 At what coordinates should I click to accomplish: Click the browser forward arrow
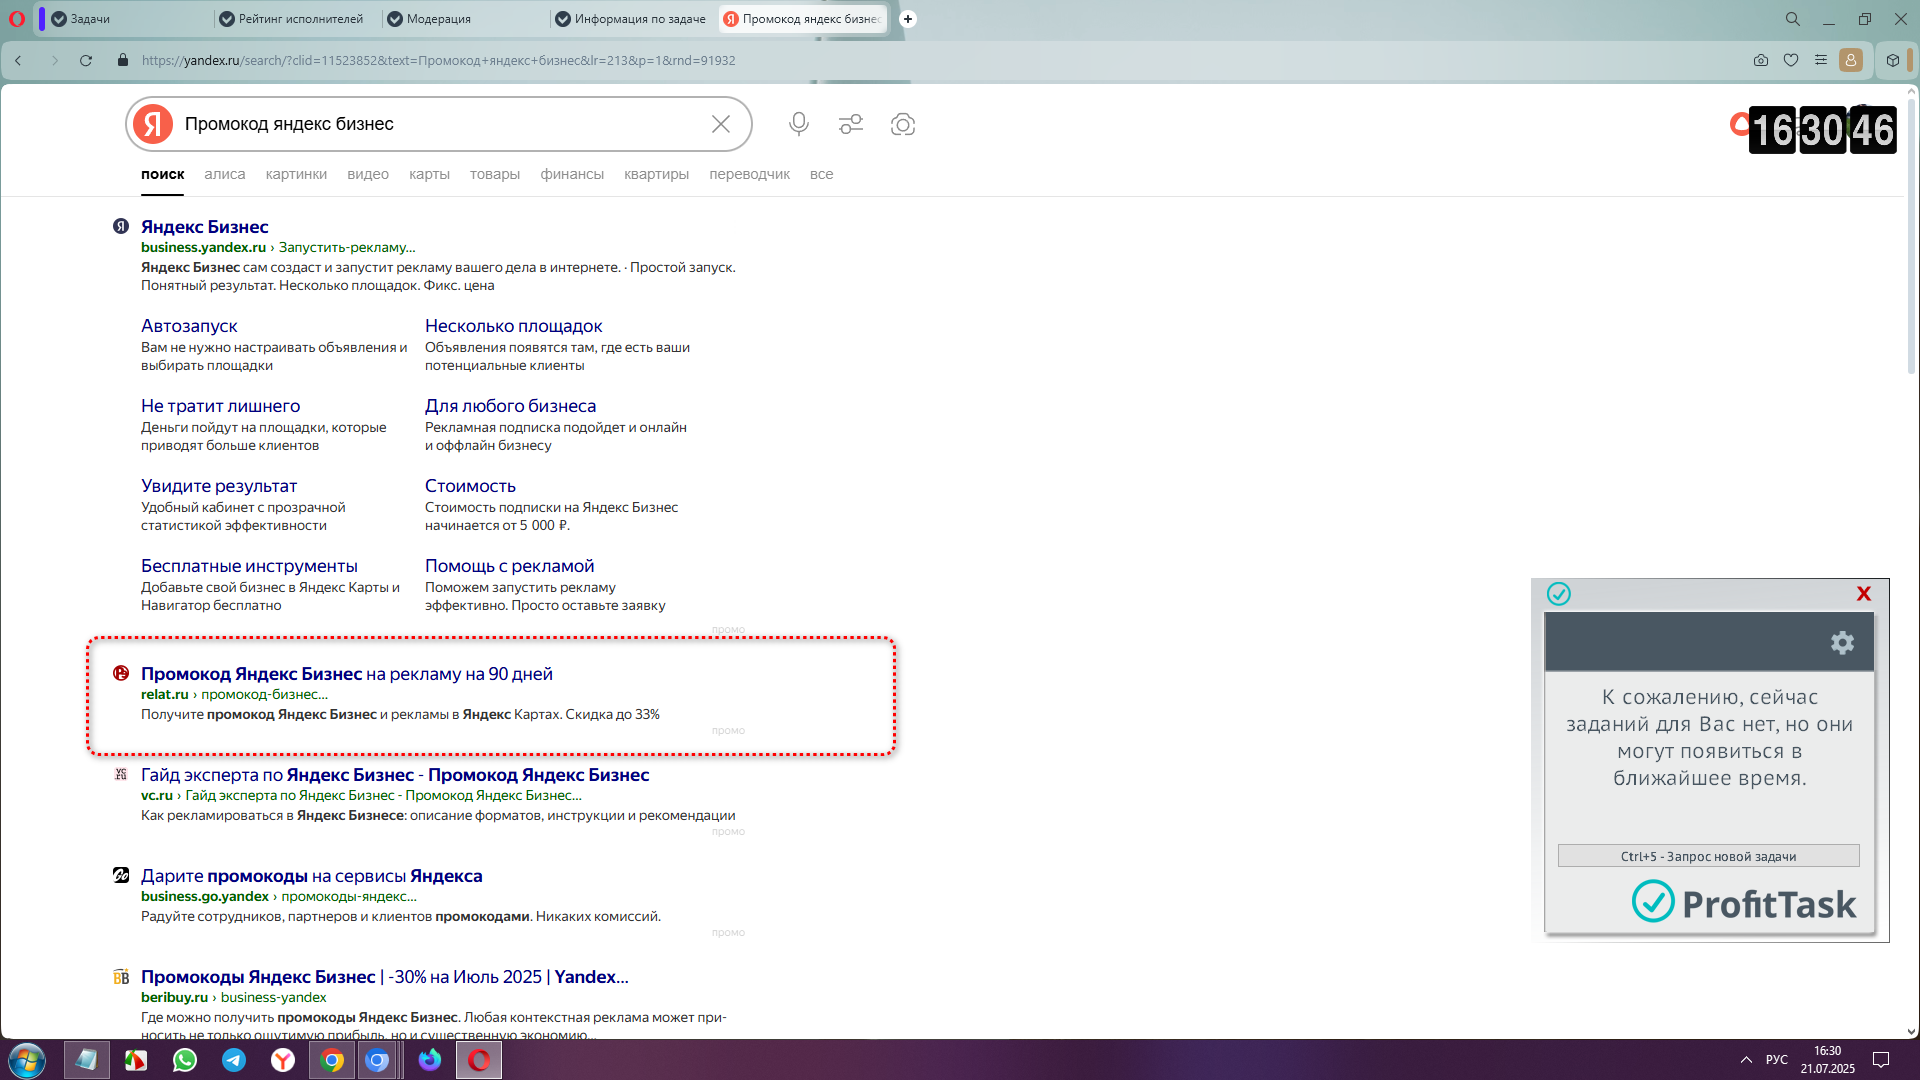[x=54, y=60]
